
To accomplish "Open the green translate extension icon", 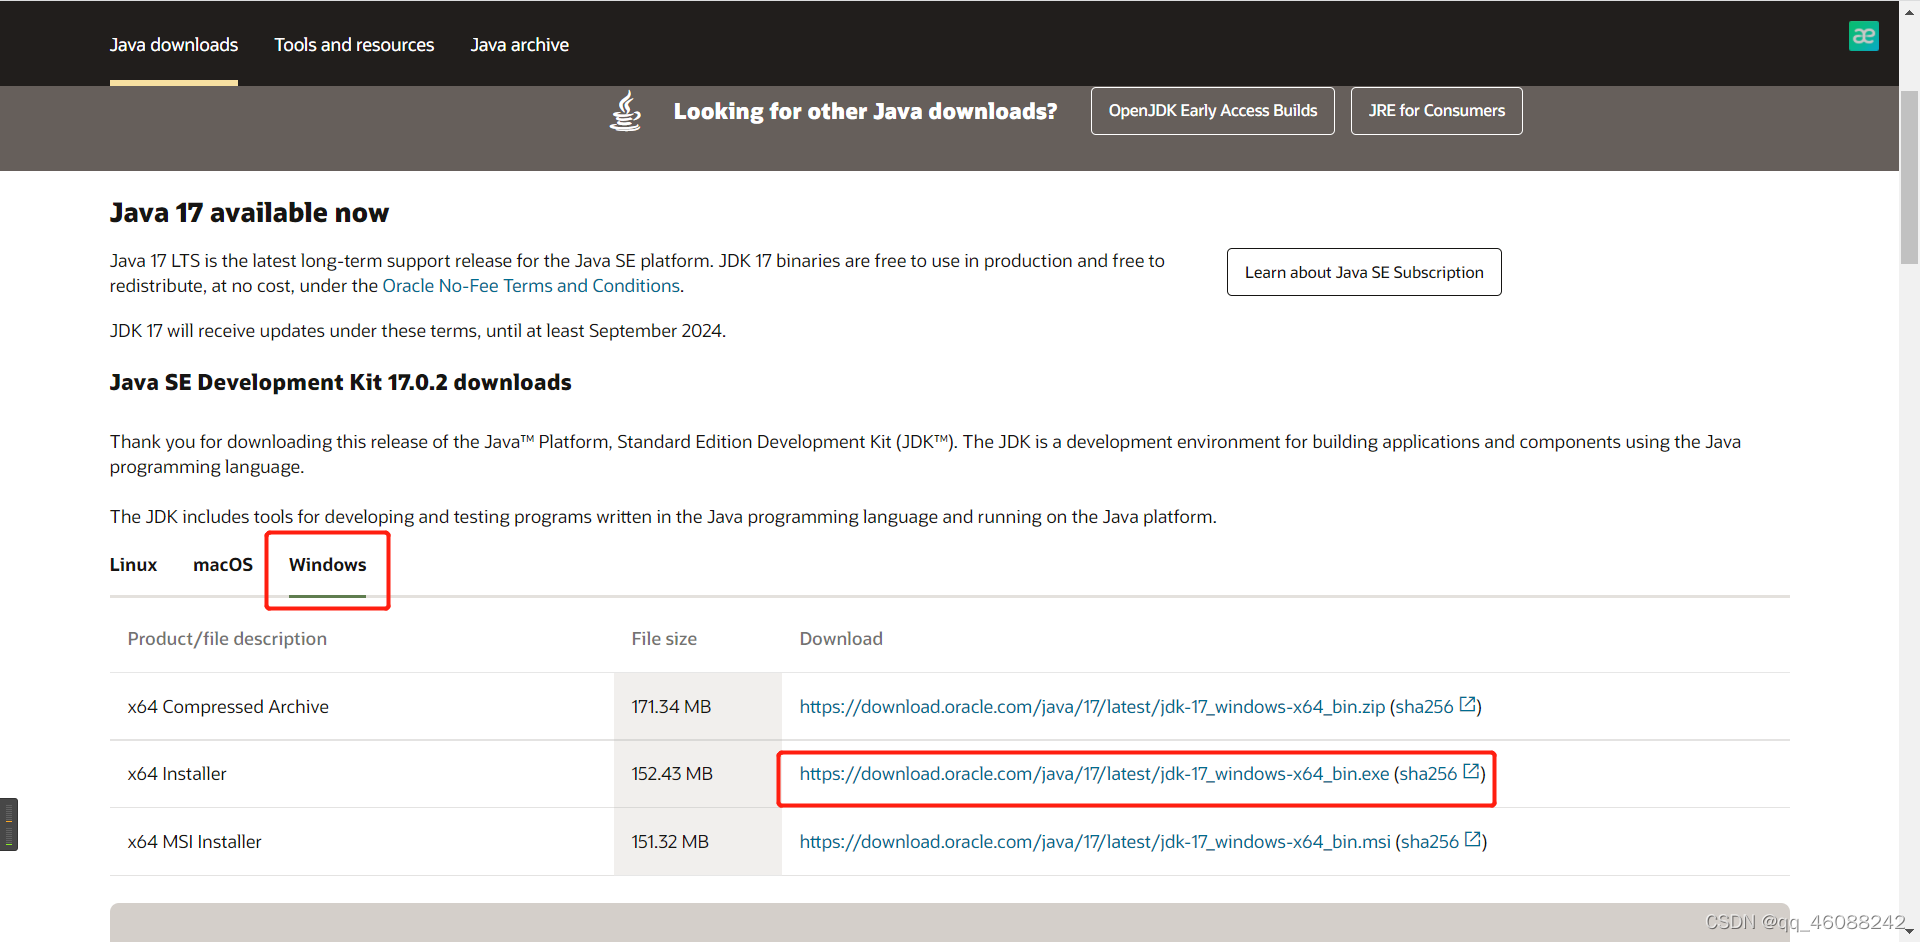I will tap(1864, 36).
